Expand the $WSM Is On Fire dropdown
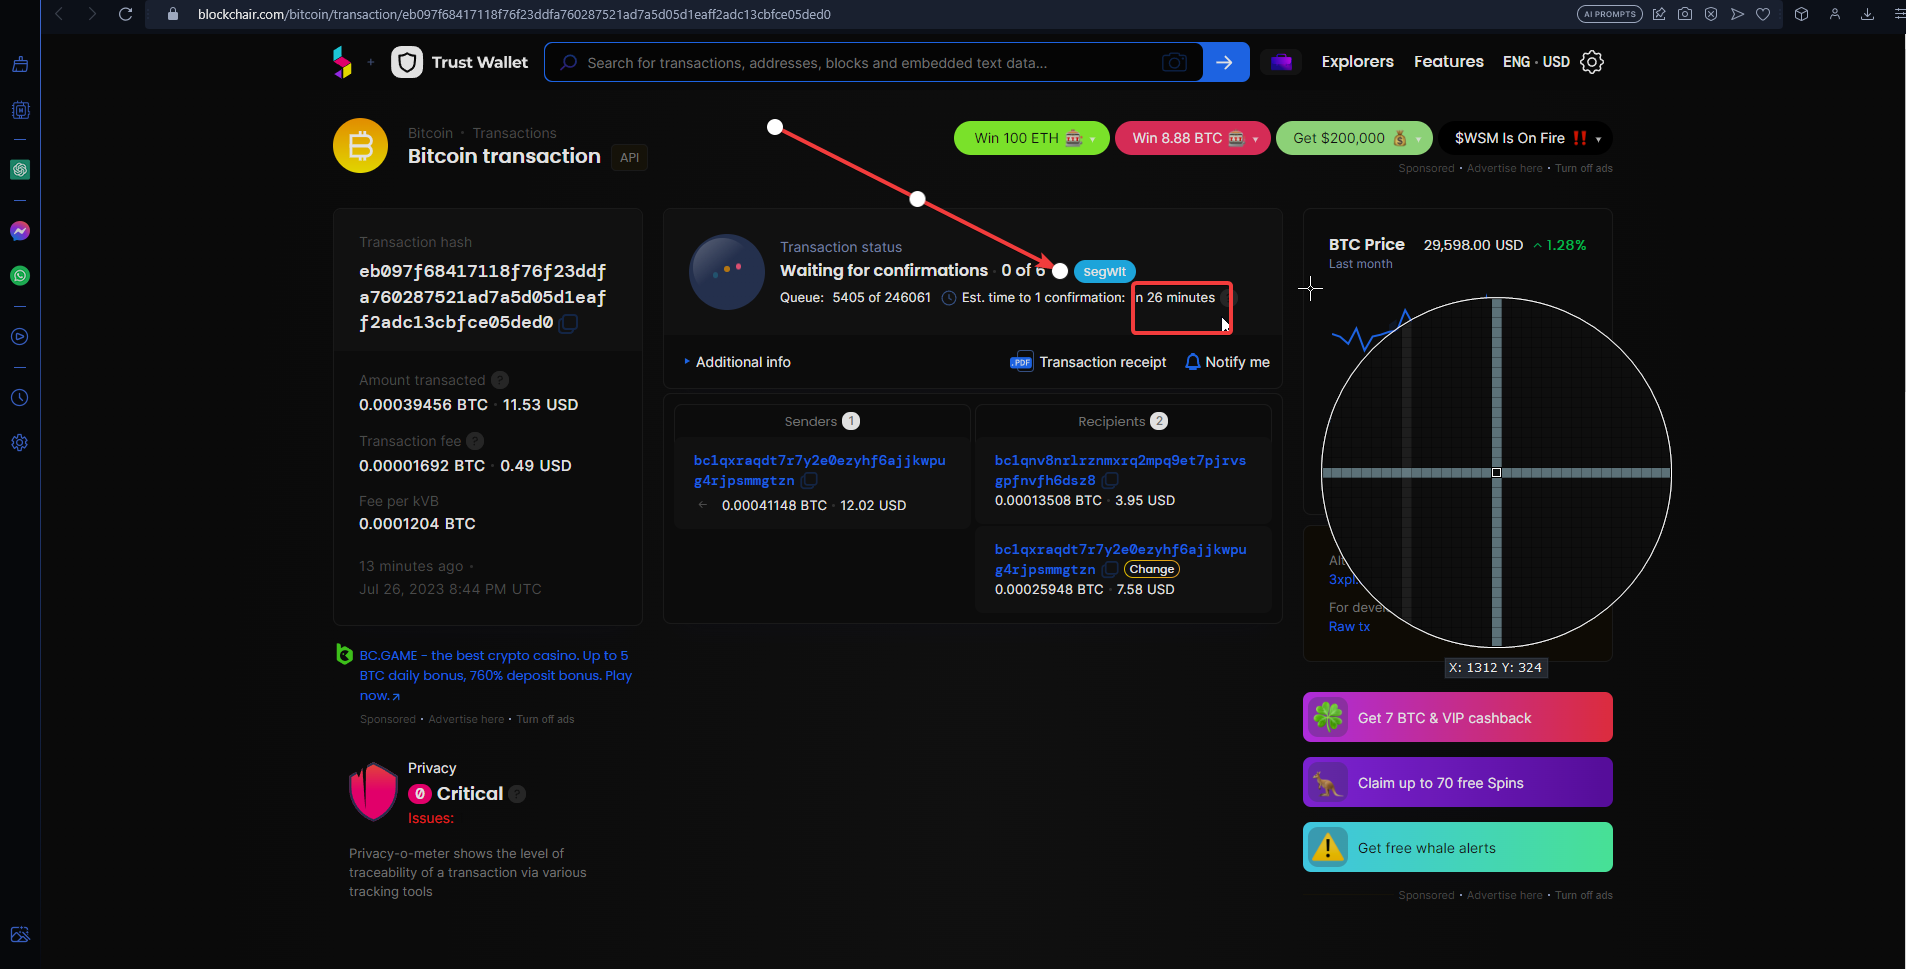 [x=1598, y=139]
